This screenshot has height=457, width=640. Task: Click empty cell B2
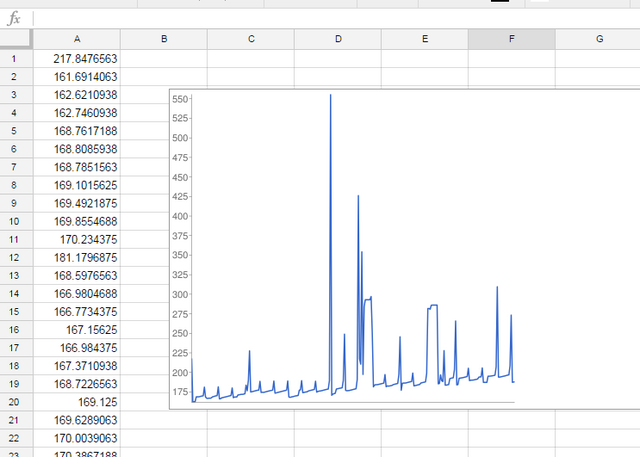(x=163, y=76)
